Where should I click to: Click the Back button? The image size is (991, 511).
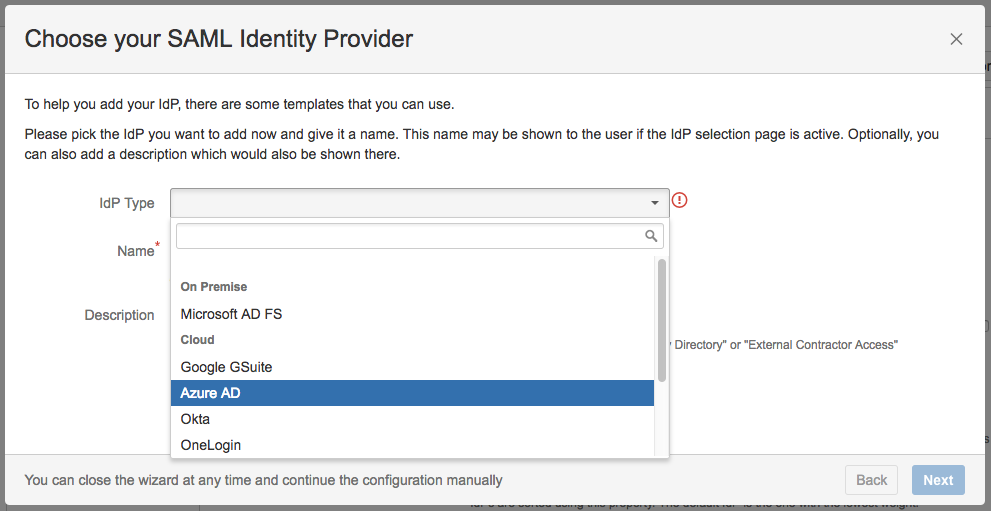point(872,480)
